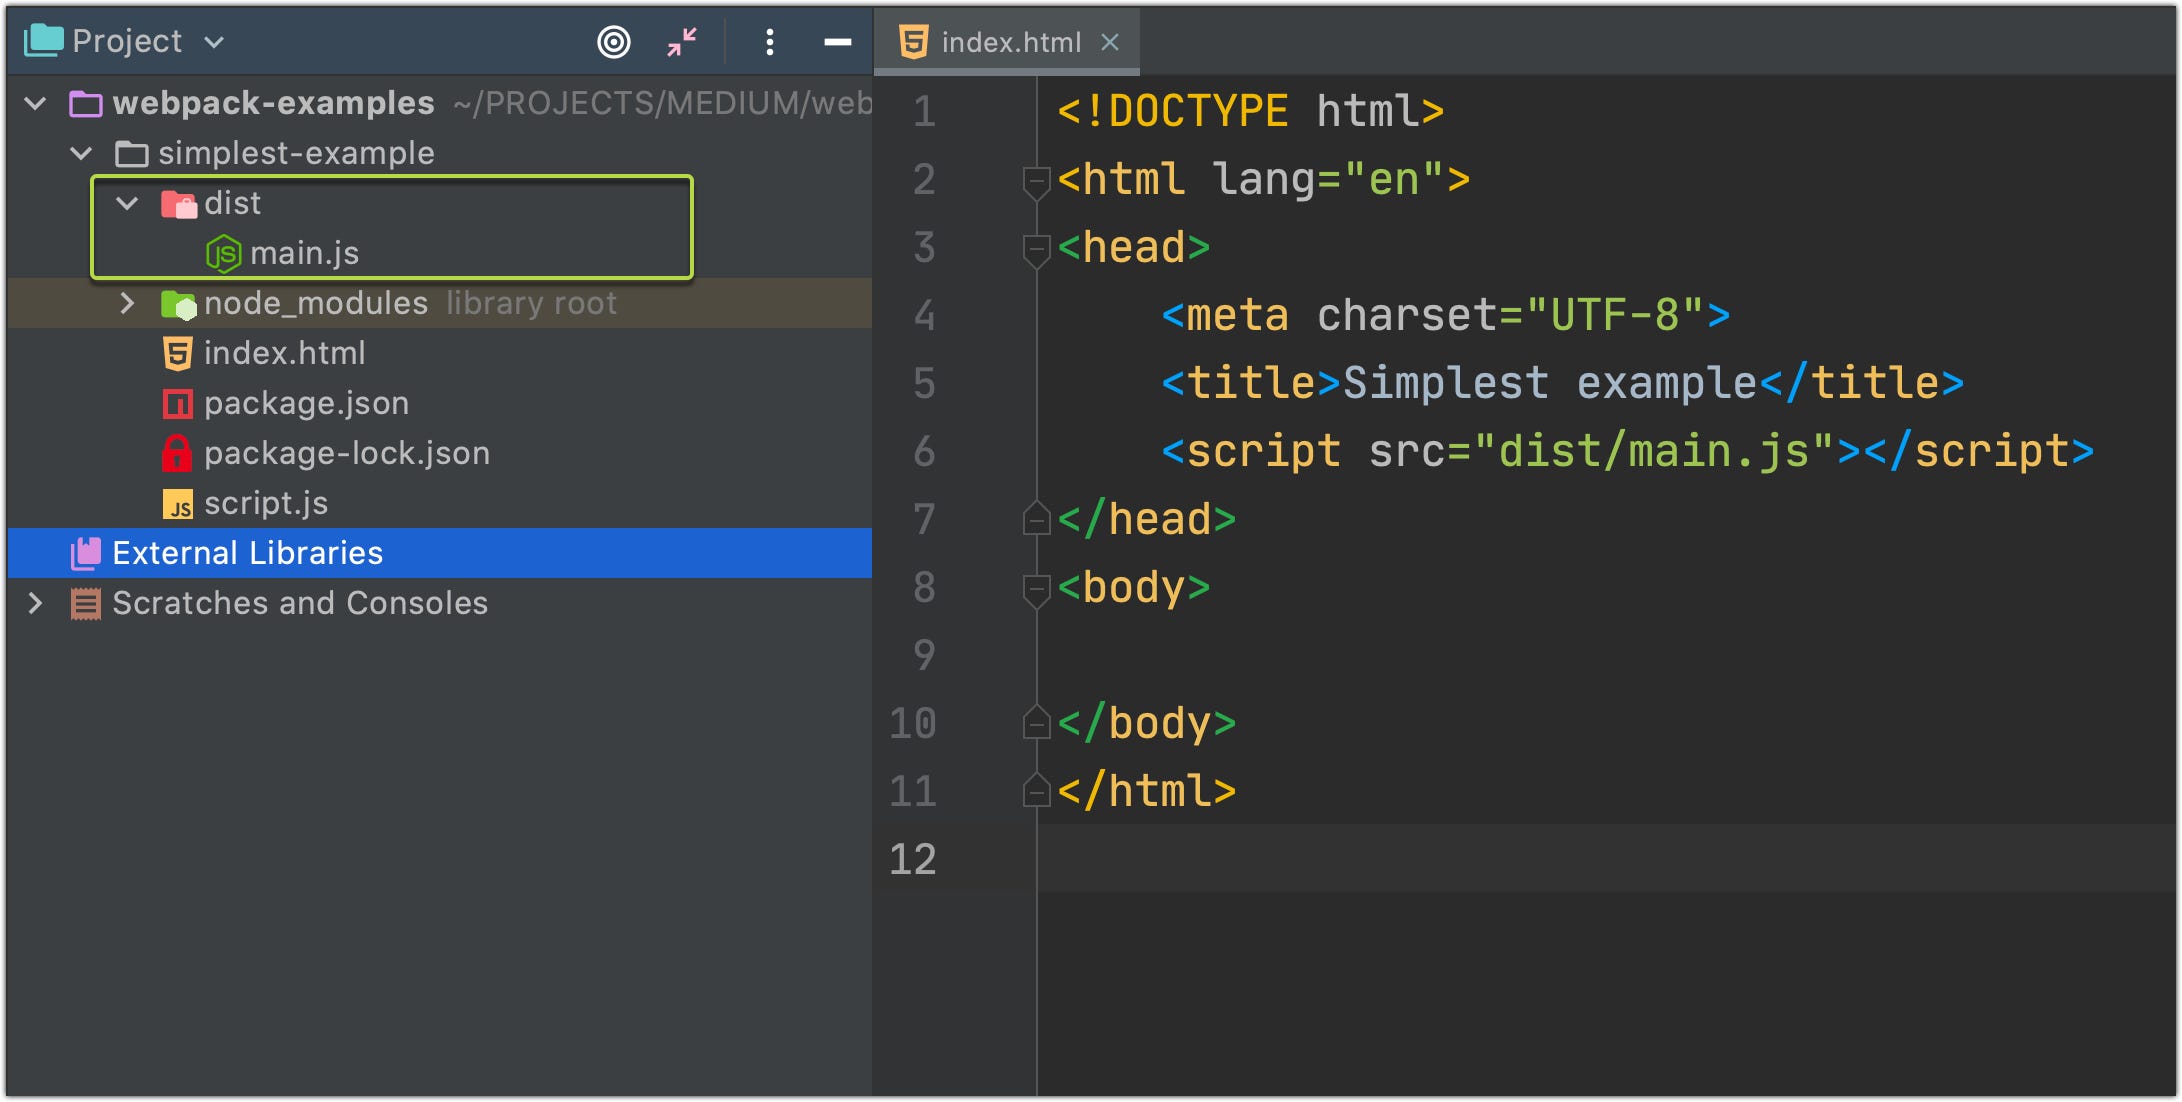Image resolution: width=2182 pixels, height=1102 pixels.
Task: Click the yellow JS icon of script.js
Action: pyautogui.click(x=177, y=503)
